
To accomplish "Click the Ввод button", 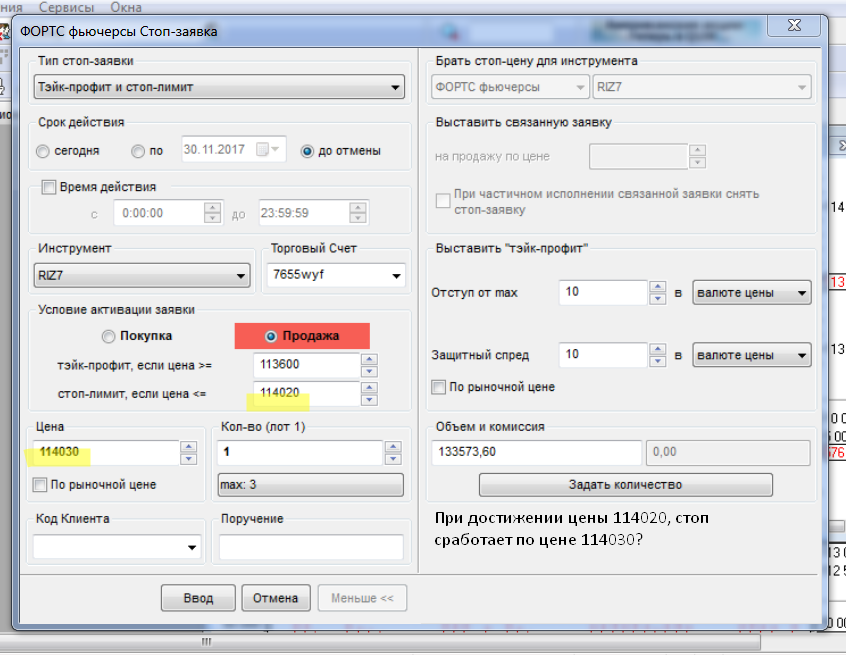I will tap(198, 598).
